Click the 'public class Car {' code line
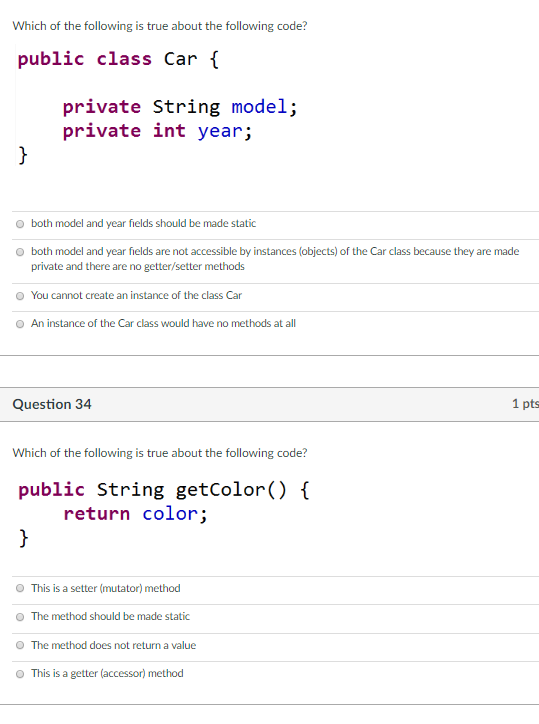Image resolution: width=539 pixels, height=724 pixels. tap(118, 59)
